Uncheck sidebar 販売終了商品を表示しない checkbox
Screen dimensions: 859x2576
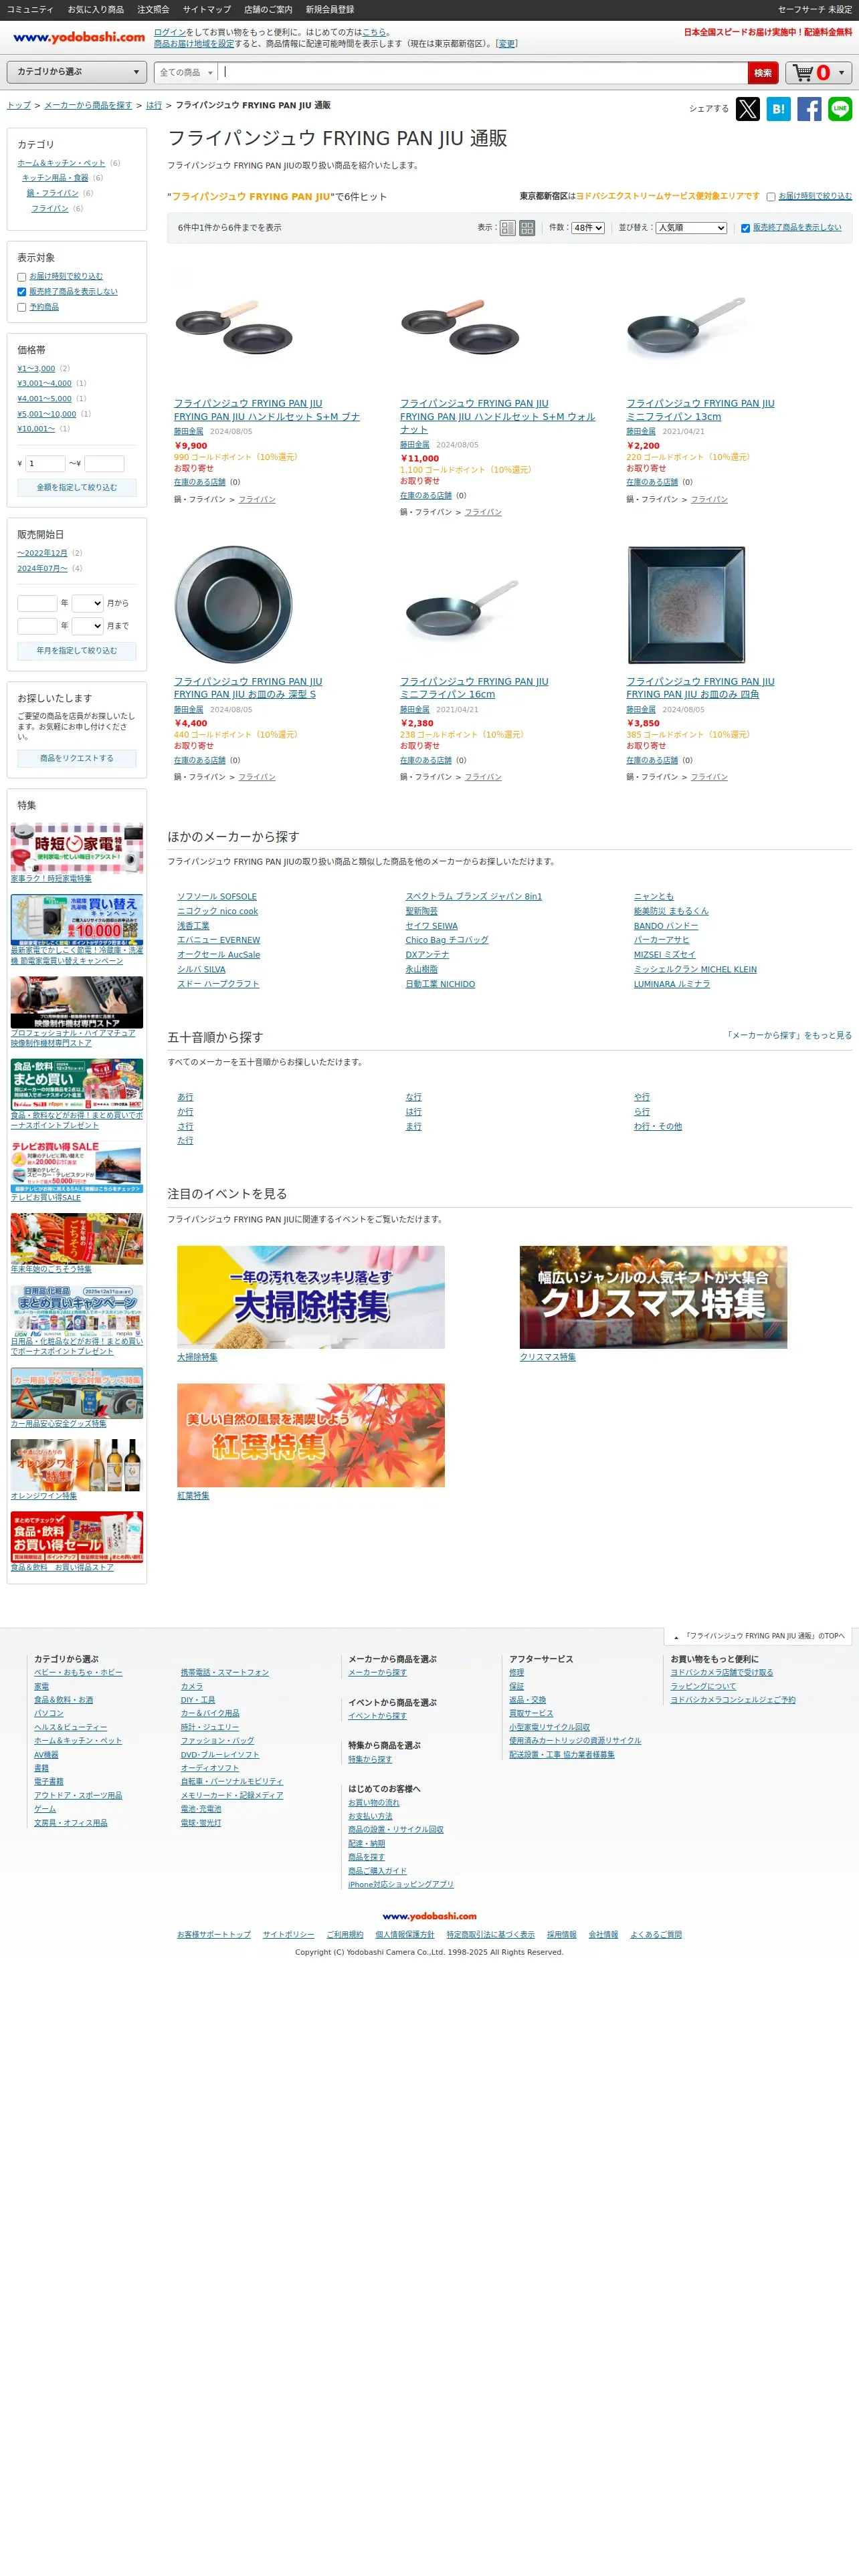click(x=22, y=292)
